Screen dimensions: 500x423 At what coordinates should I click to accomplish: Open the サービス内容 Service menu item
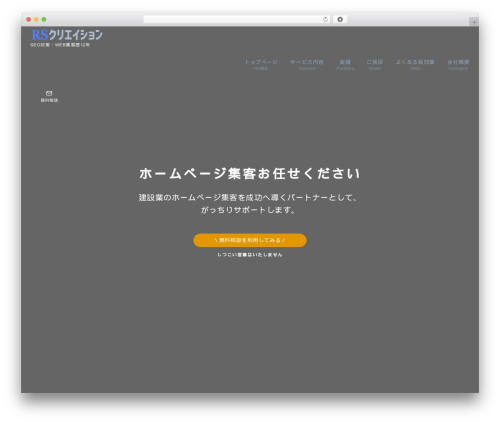click(x=307, y=65)
